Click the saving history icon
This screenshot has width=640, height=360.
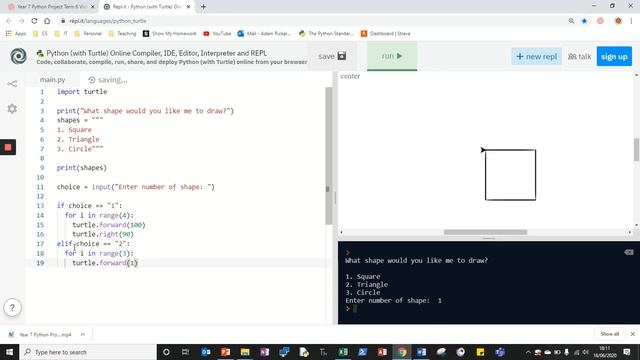(91, 80)
